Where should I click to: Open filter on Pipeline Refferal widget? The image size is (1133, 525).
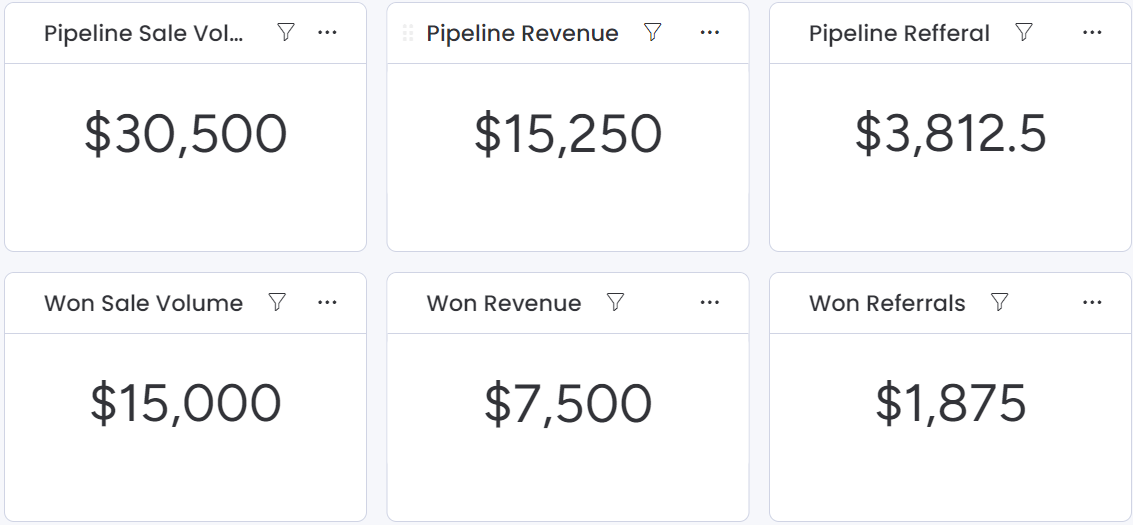pyautogui.click(x=1024, y=33)
